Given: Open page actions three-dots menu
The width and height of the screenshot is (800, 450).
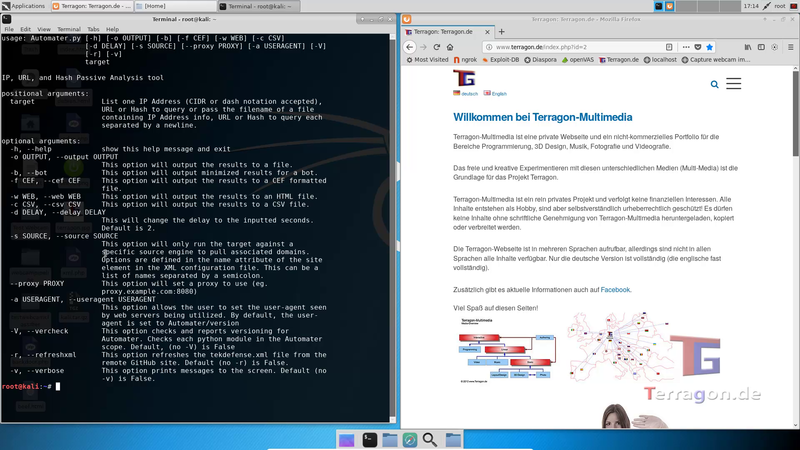Looking at the screenshot, I should tap(686, 47).
